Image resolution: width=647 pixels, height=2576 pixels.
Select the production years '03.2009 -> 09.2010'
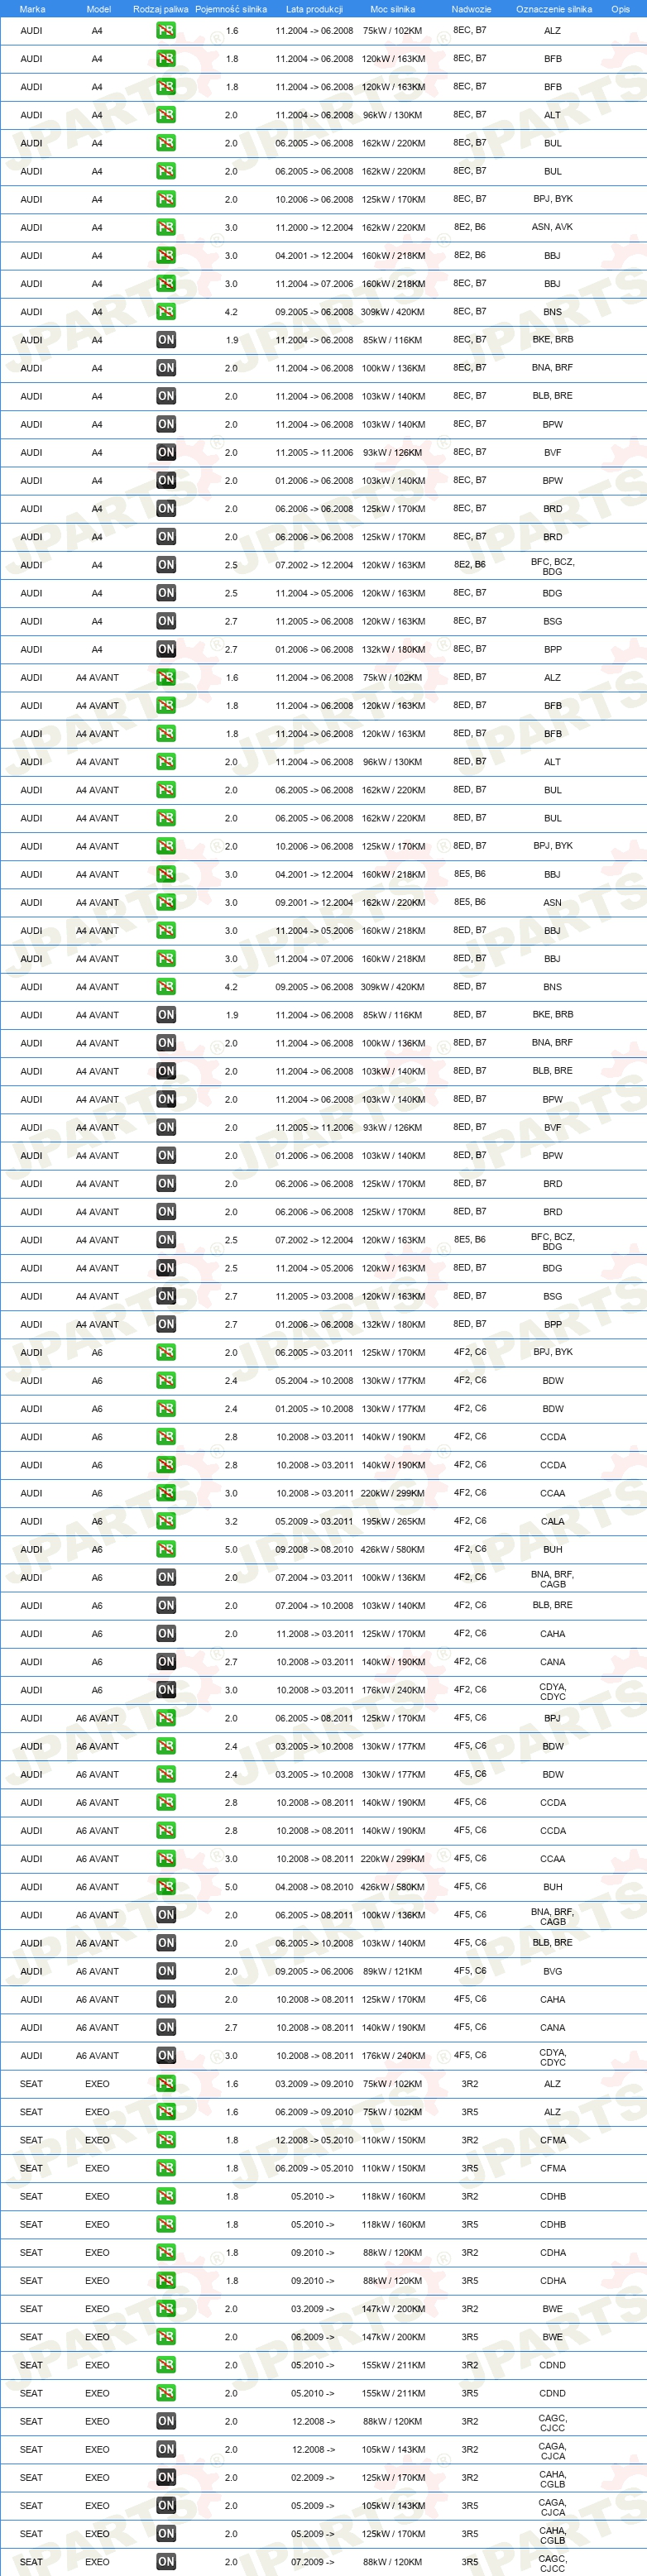click(x=314, y=2085)
